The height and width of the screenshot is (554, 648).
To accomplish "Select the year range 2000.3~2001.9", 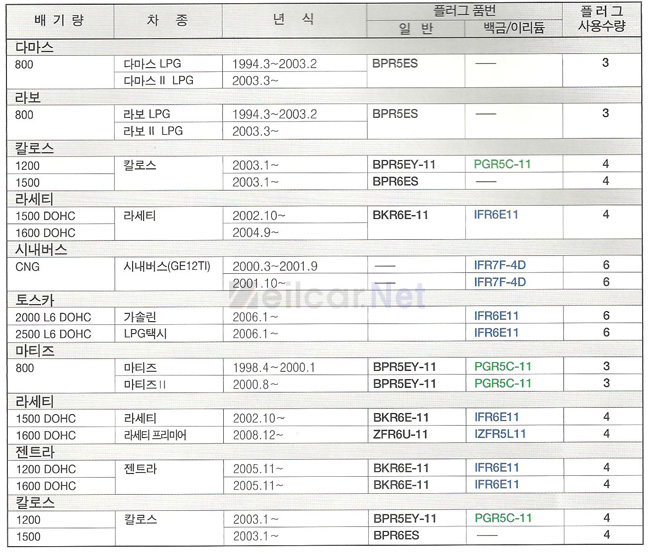I will 275,266.
